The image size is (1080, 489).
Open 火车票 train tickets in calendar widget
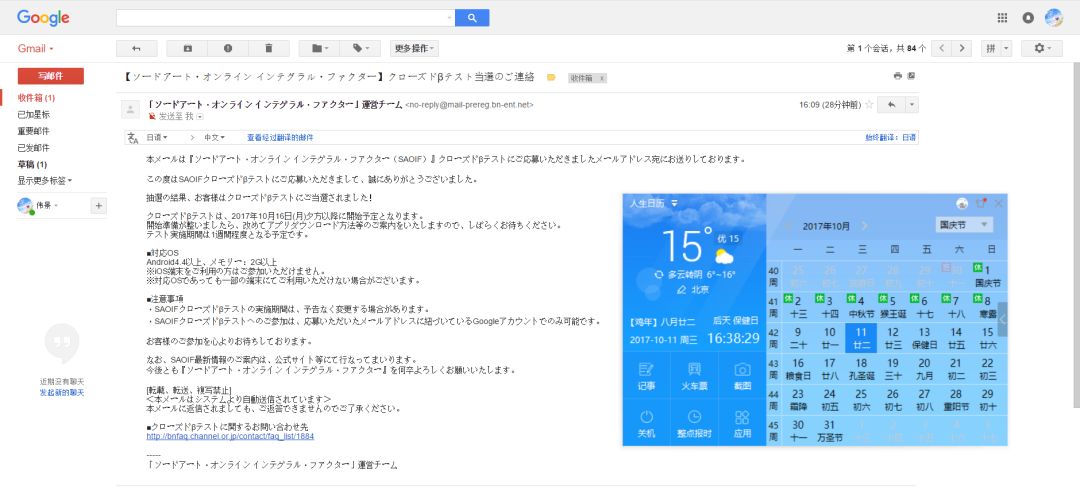[x=694, y=376]
